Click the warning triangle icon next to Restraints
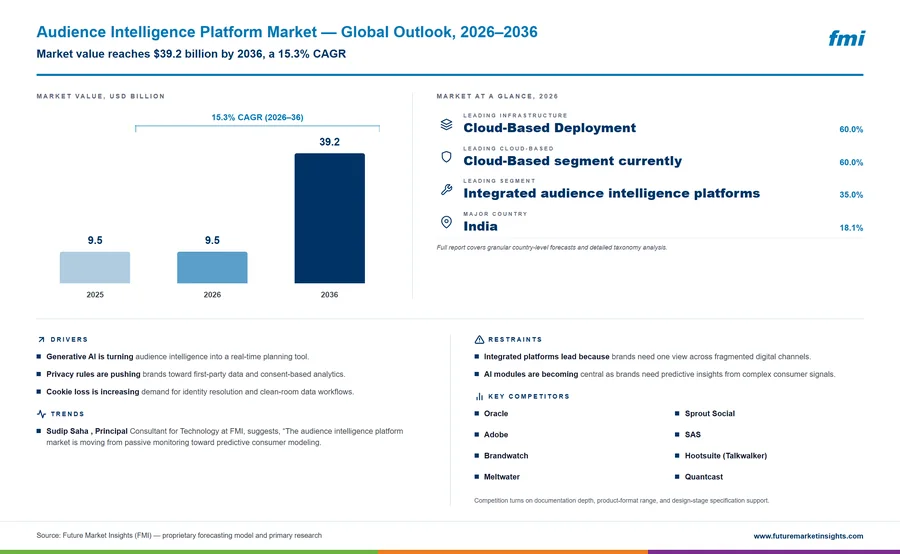 click(x=479, y=339)
